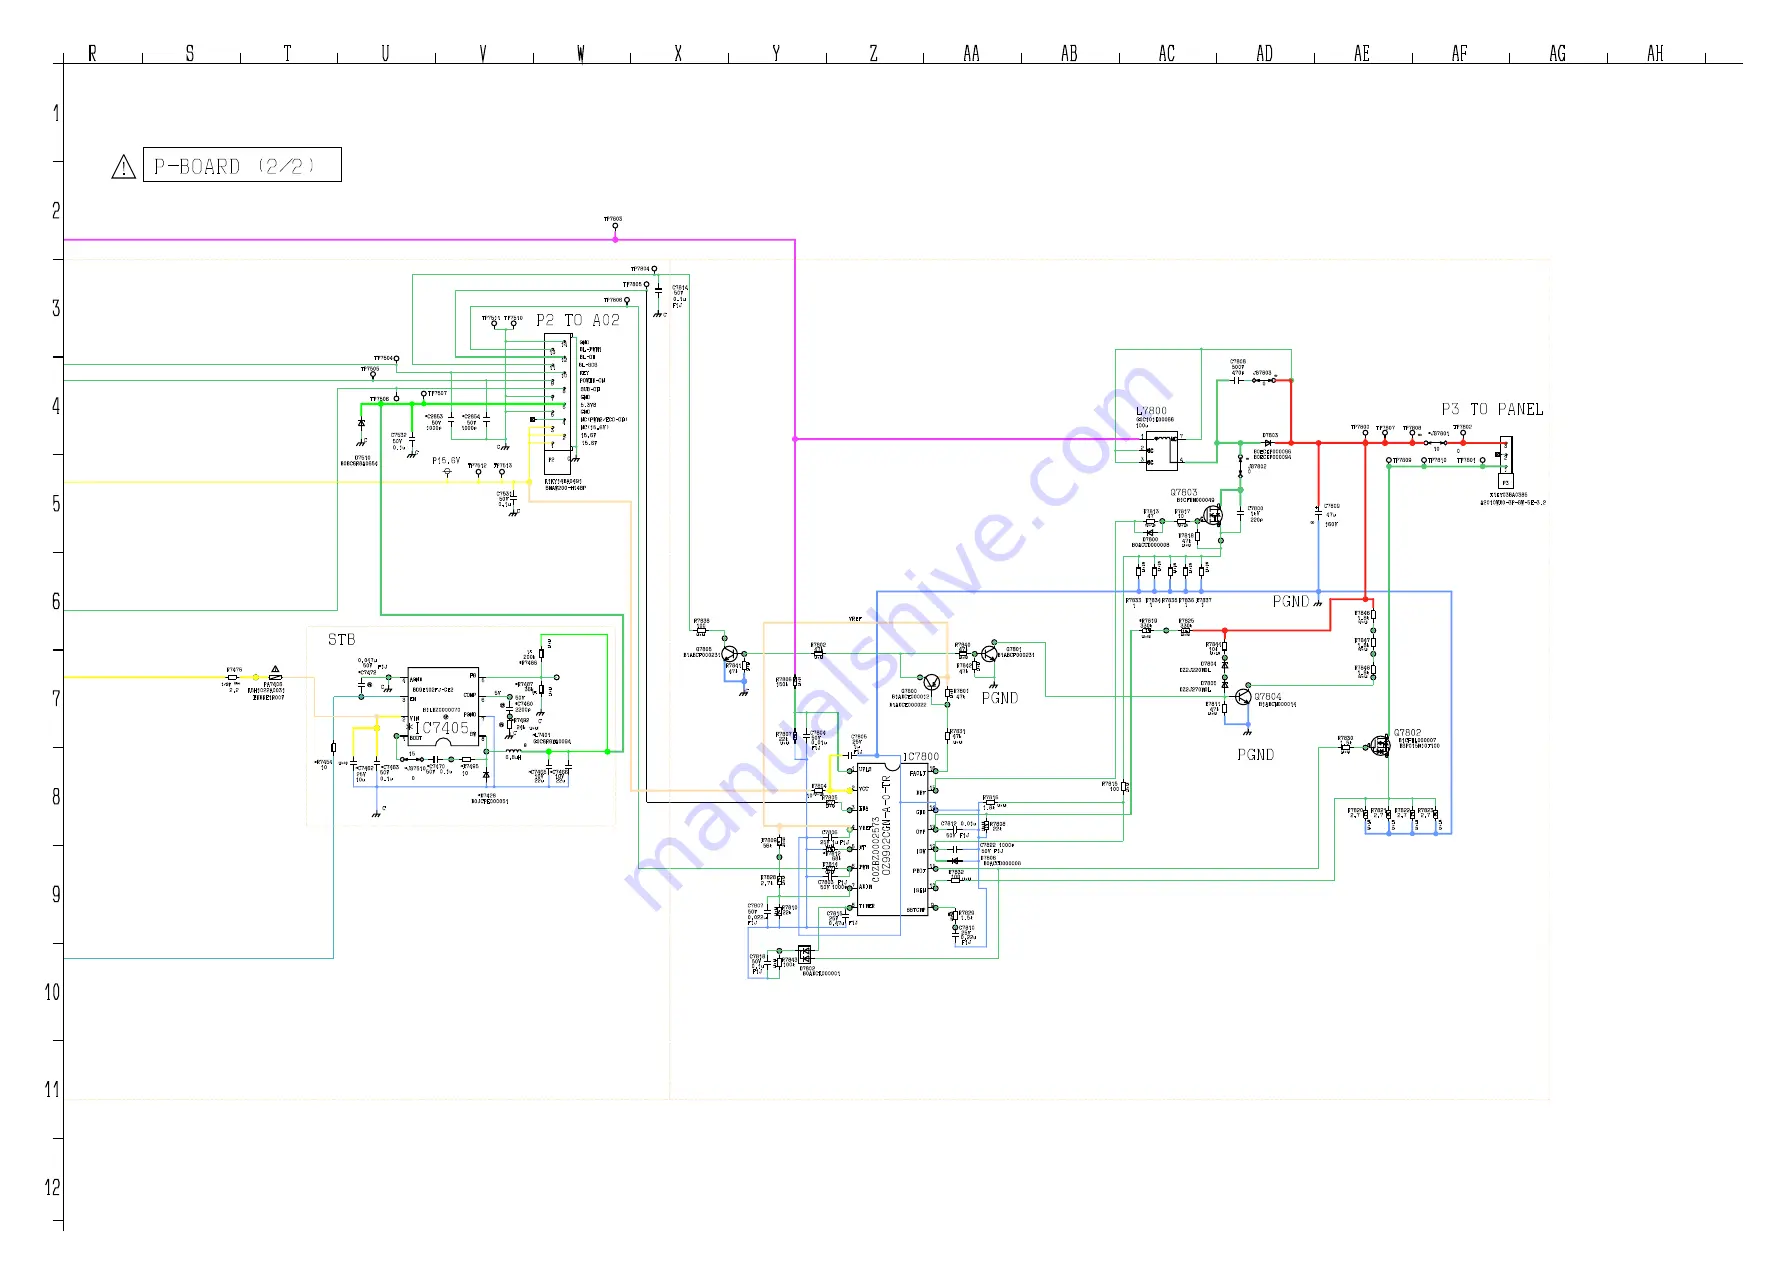Click column header "Z"
The width and height of the screenshot is (1787, 1263).
[x=873, y=53]
